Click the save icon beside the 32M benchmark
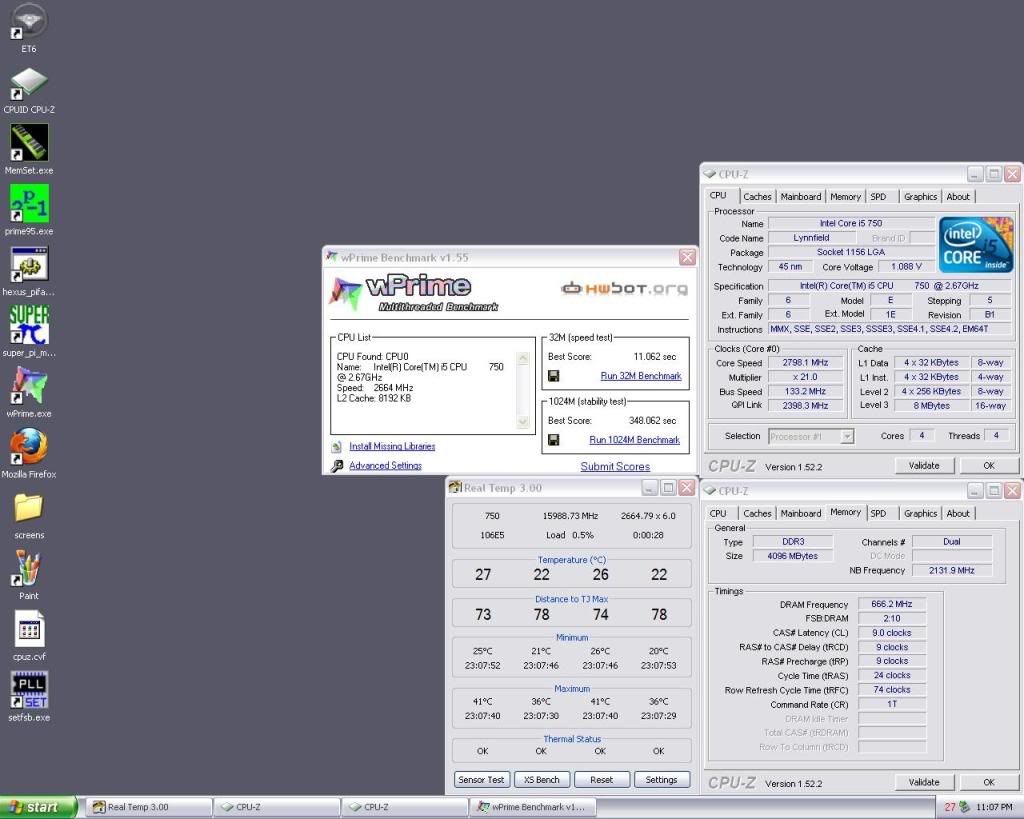The image size is (1024, 819). [553, 376]
